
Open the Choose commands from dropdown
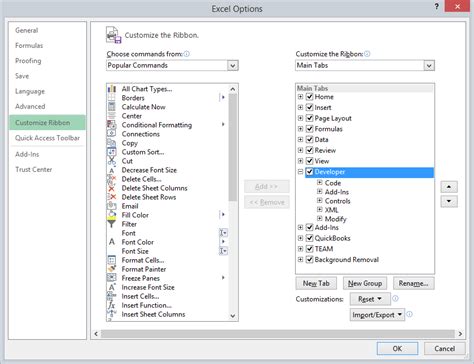232,65
